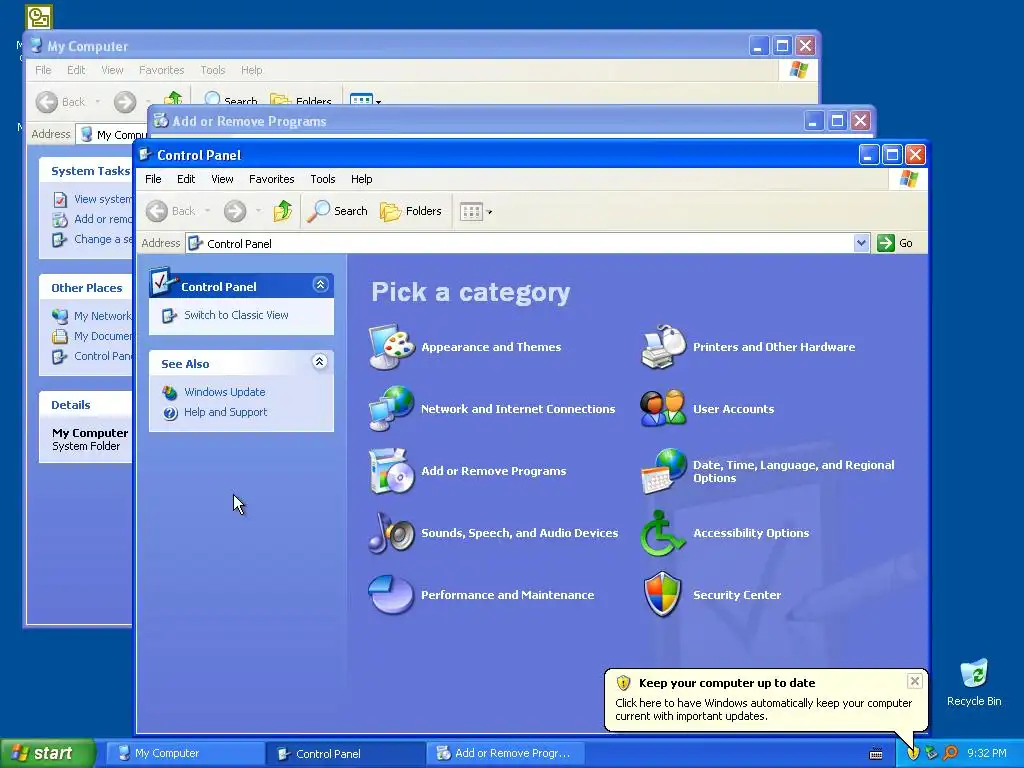Image resolution: width=1024 pixels, height=768 pixels.
Task: Click Security Center text link
Action: (x=737, y=595)
